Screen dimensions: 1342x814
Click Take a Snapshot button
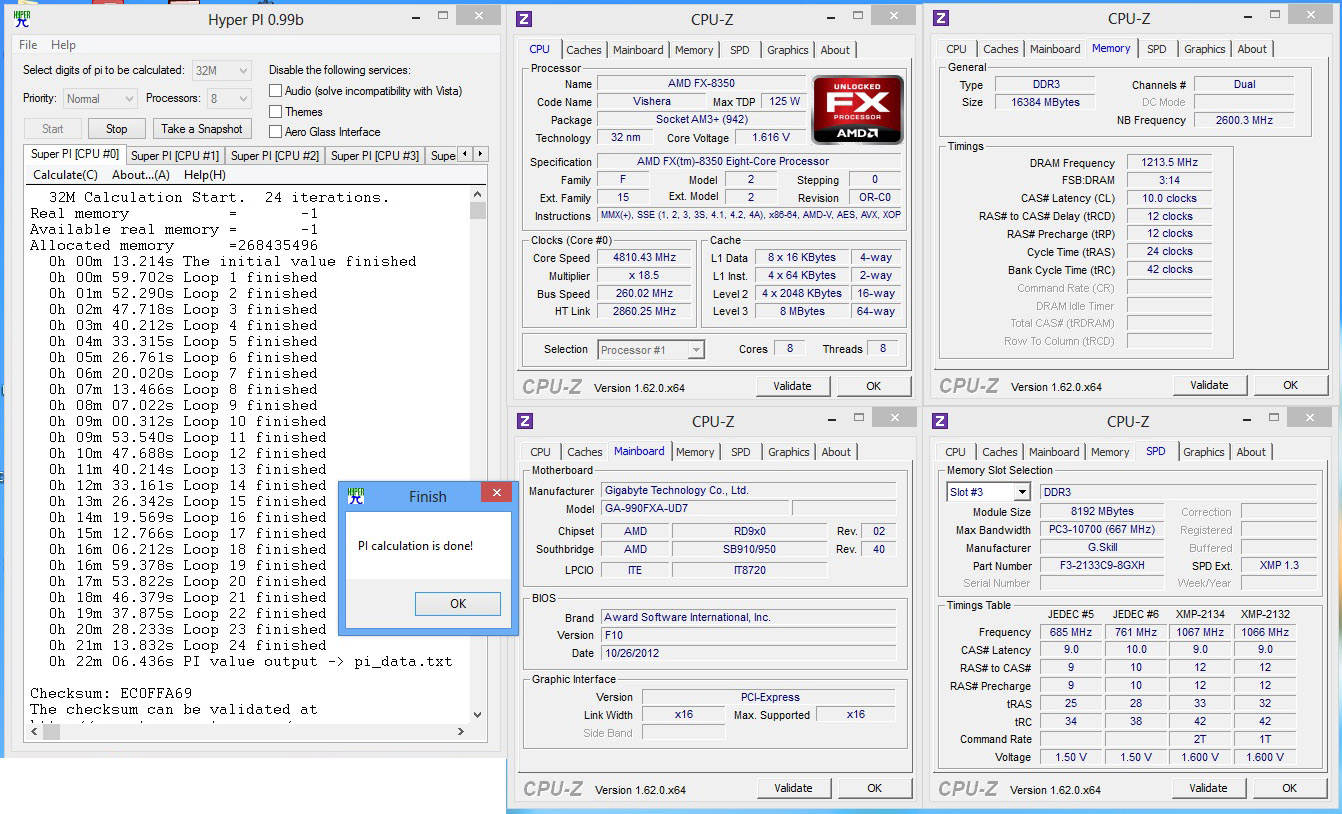(x=201, y=128)
